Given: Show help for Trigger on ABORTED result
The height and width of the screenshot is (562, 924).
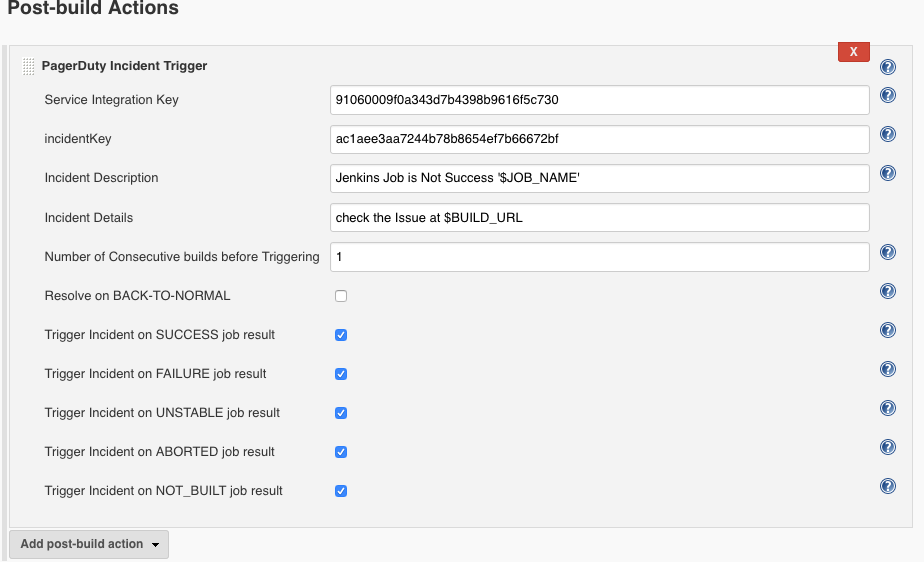Looking at the screenshot, I should [887, 447].
